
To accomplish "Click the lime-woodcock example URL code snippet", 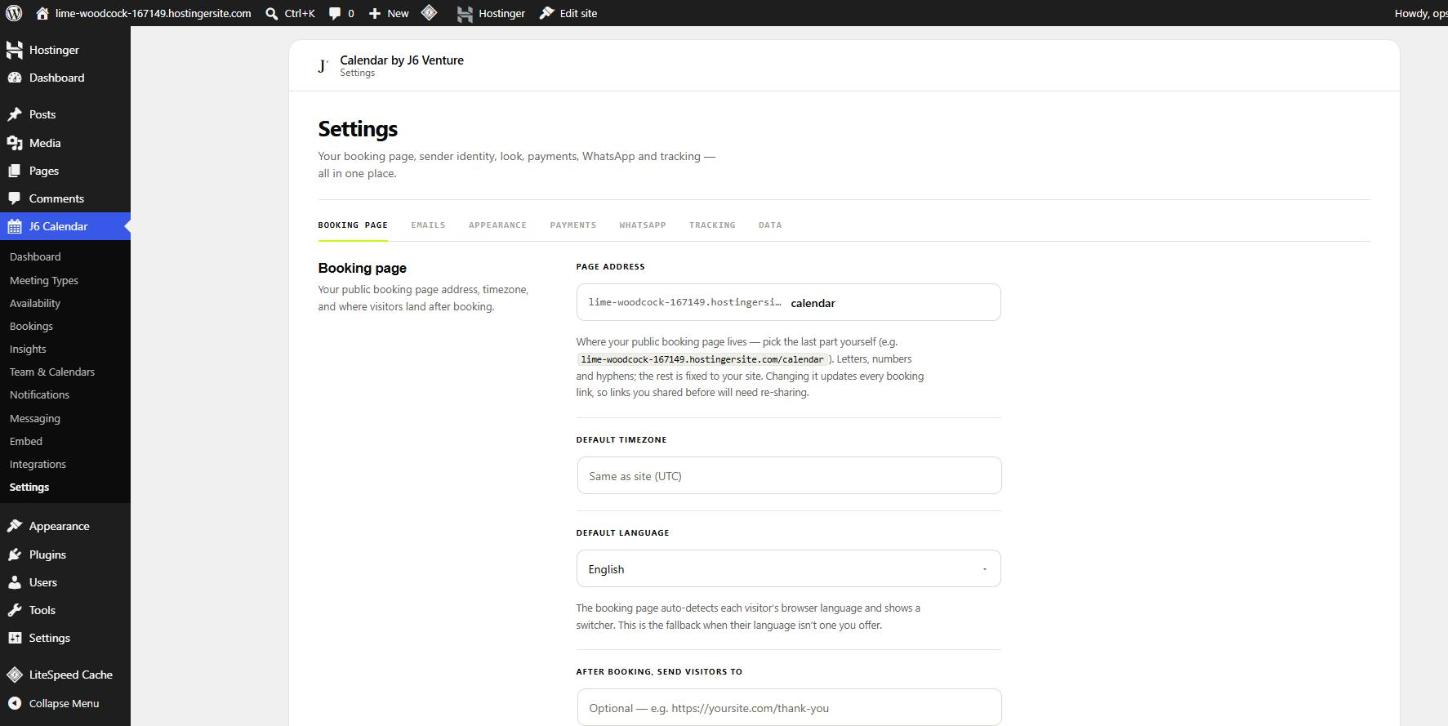I will 702,359.
